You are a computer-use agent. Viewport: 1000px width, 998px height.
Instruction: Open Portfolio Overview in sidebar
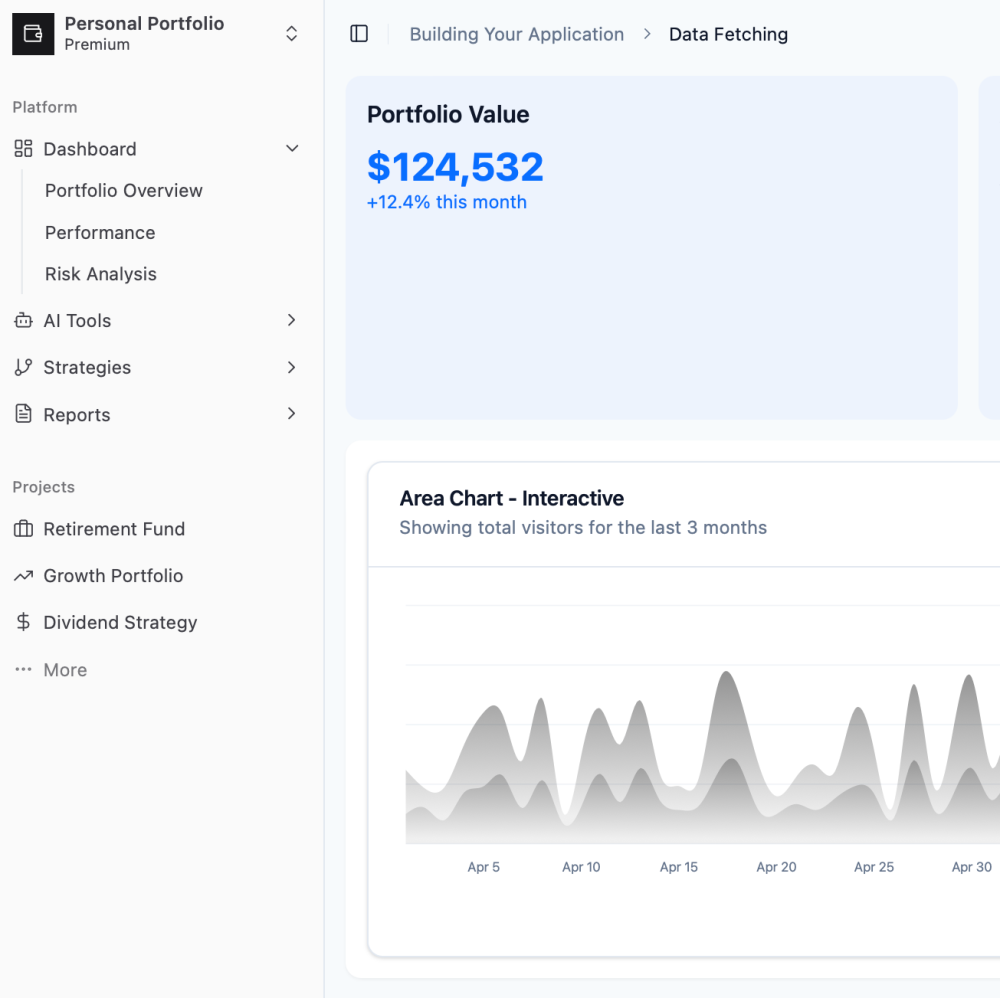[x=124, y=191]
